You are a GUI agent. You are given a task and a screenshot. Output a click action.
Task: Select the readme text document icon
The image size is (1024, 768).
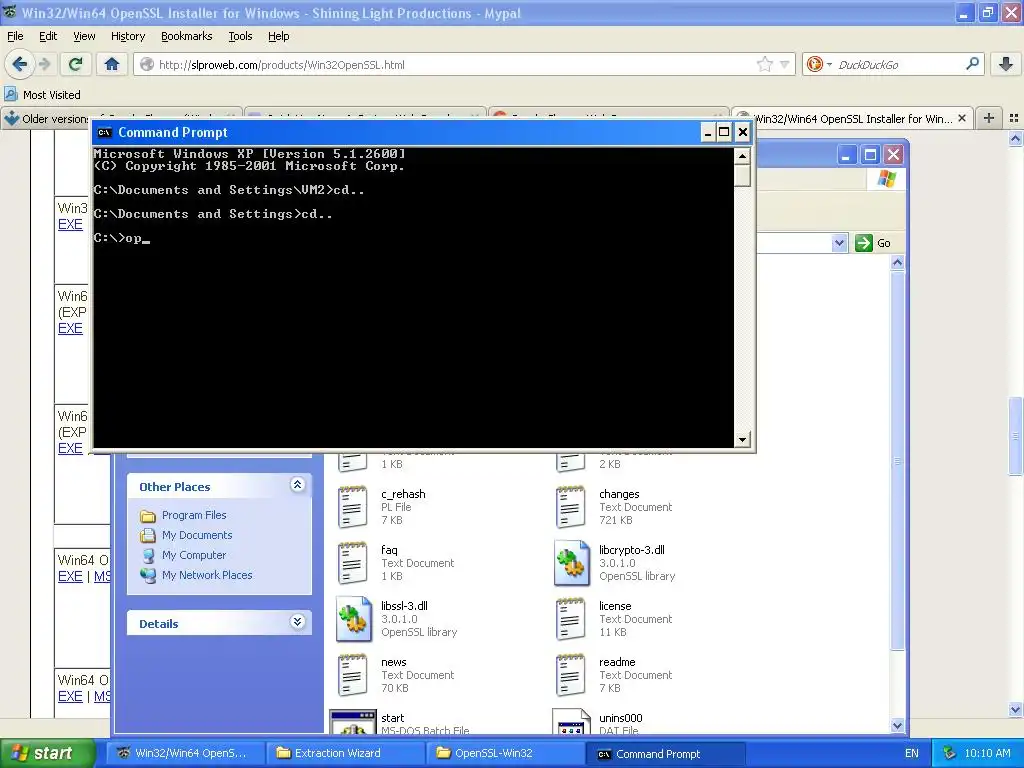click(570, 675)
